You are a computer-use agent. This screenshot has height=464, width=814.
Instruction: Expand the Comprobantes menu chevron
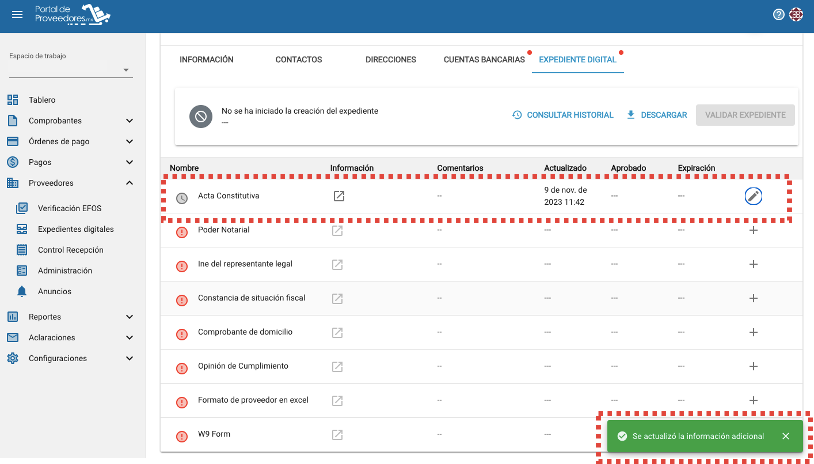129,120
